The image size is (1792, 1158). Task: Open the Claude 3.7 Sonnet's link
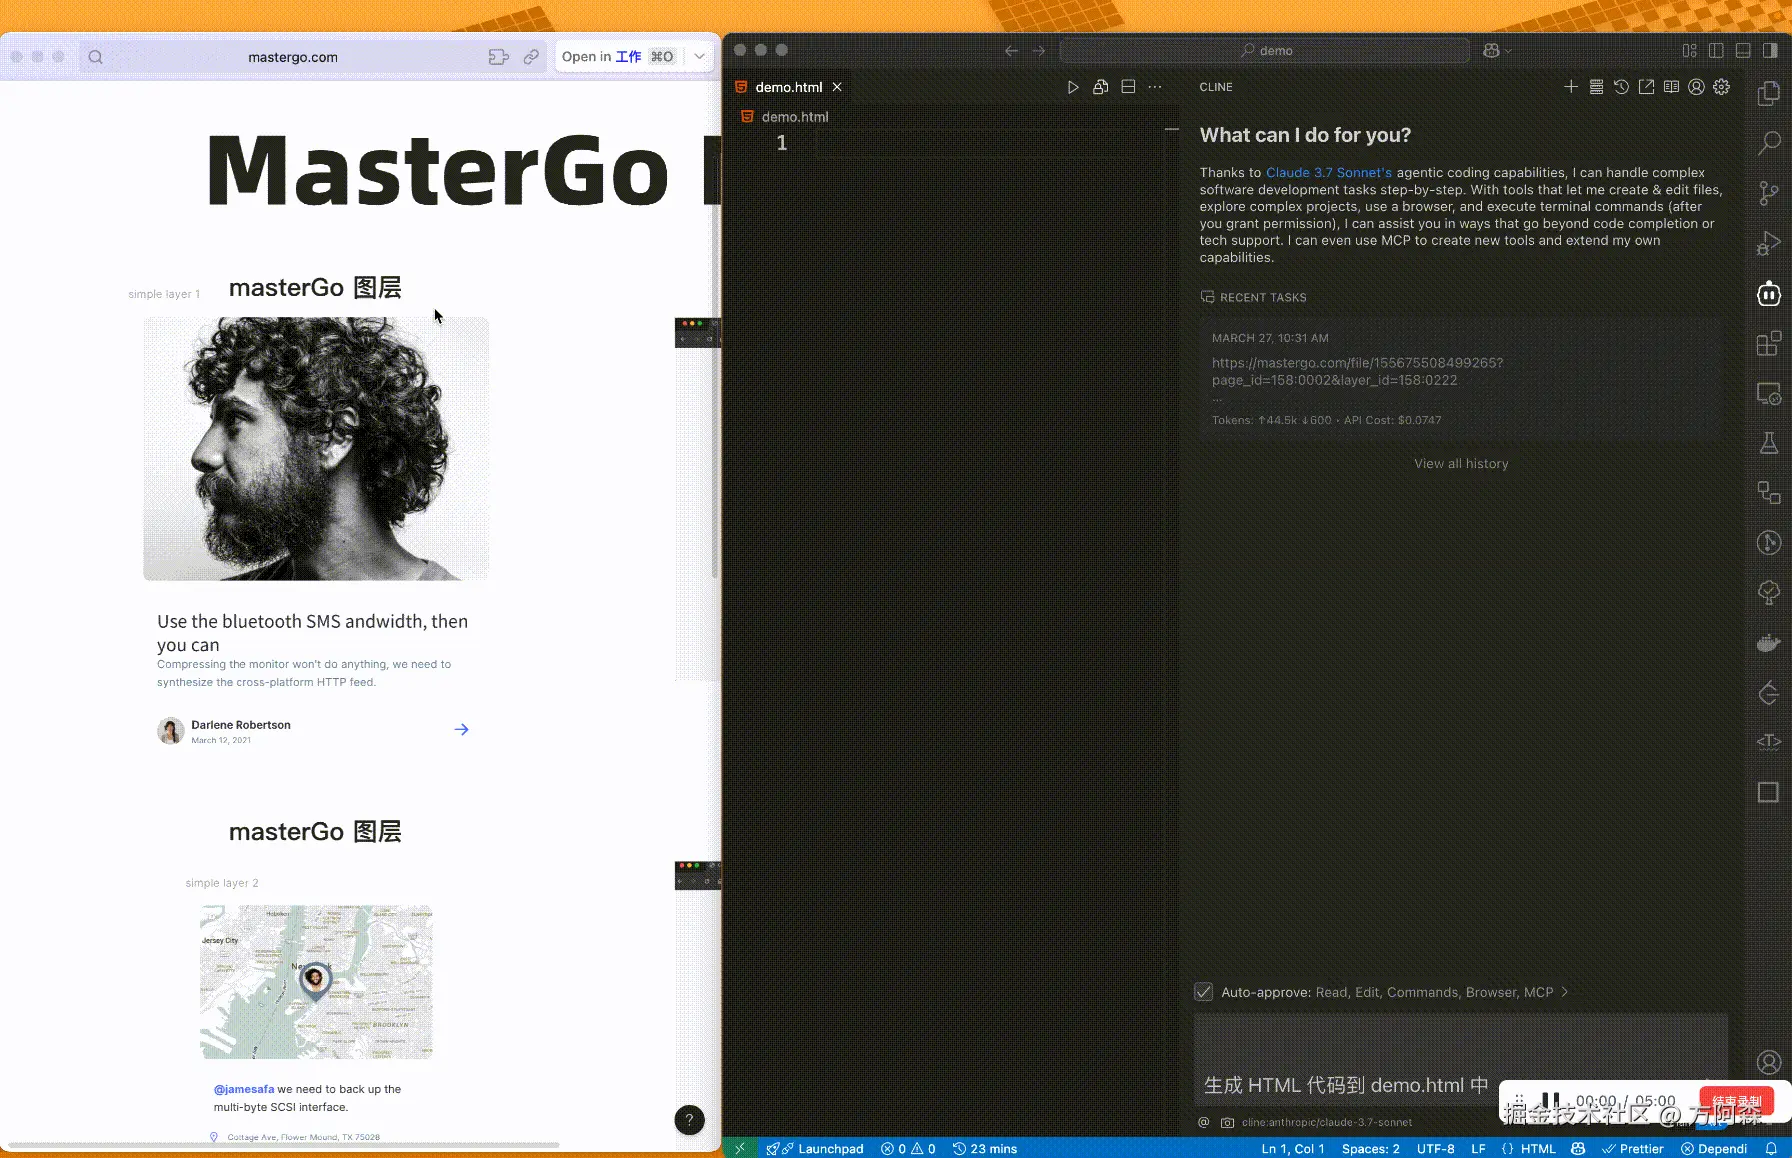[1329, 173]
